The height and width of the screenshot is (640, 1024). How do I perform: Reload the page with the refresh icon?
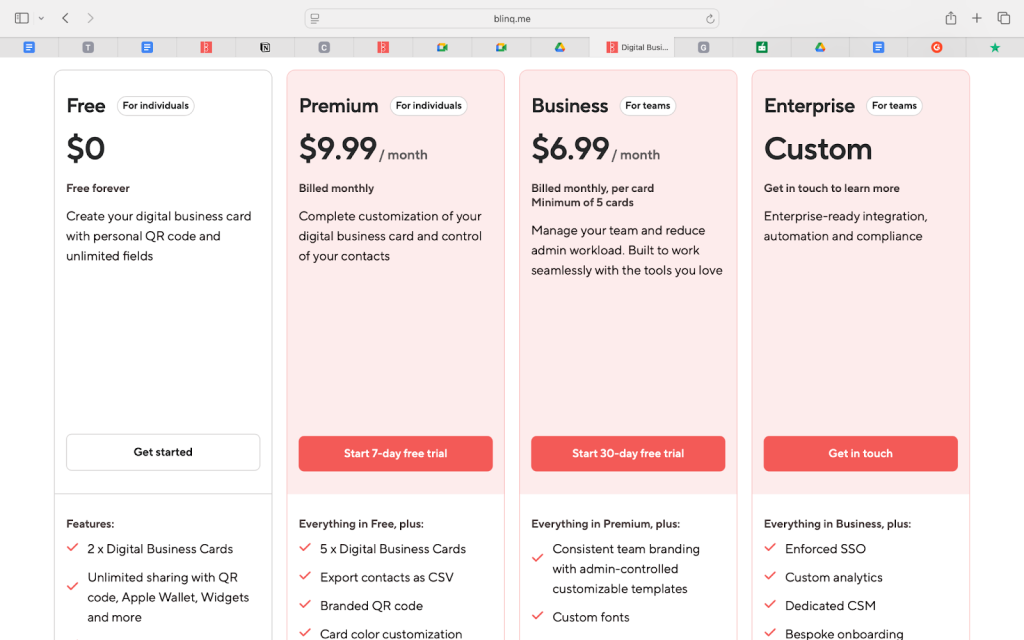tap(710, 18)
